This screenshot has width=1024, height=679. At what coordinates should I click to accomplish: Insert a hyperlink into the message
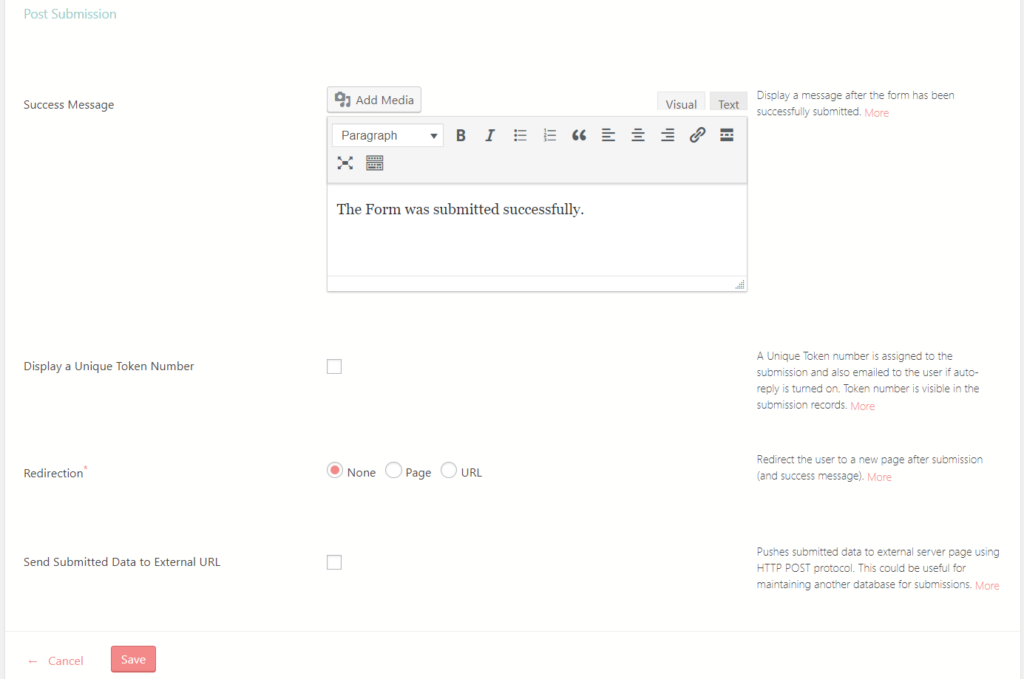click(697, 135)
